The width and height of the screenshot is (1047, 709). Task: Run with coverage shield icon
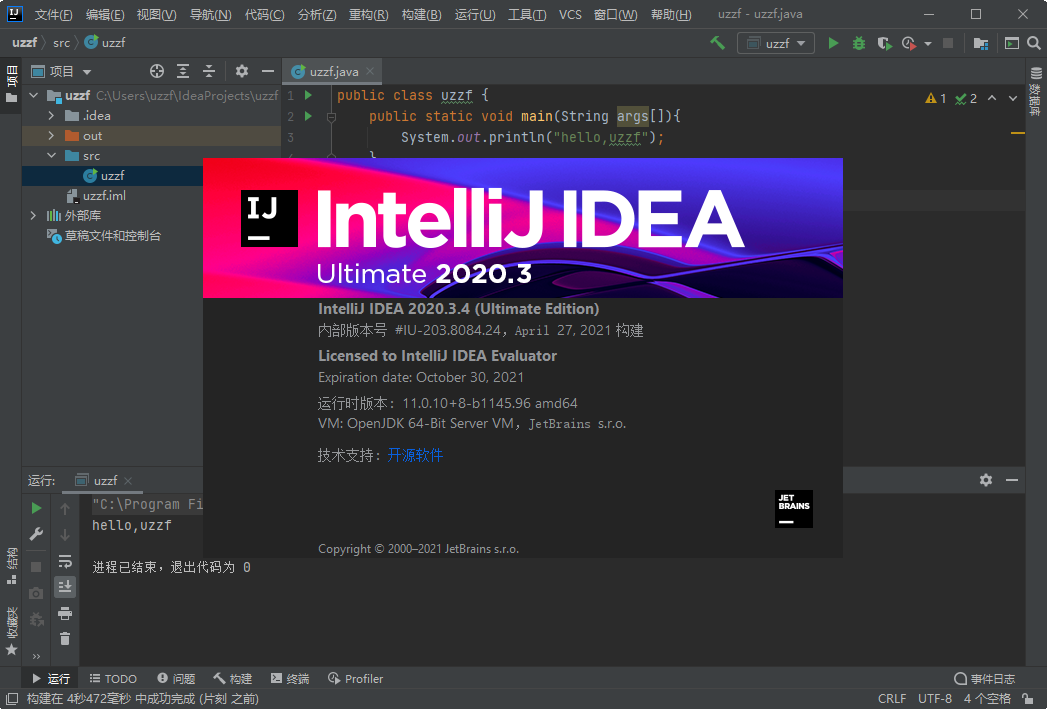[884, 43]
